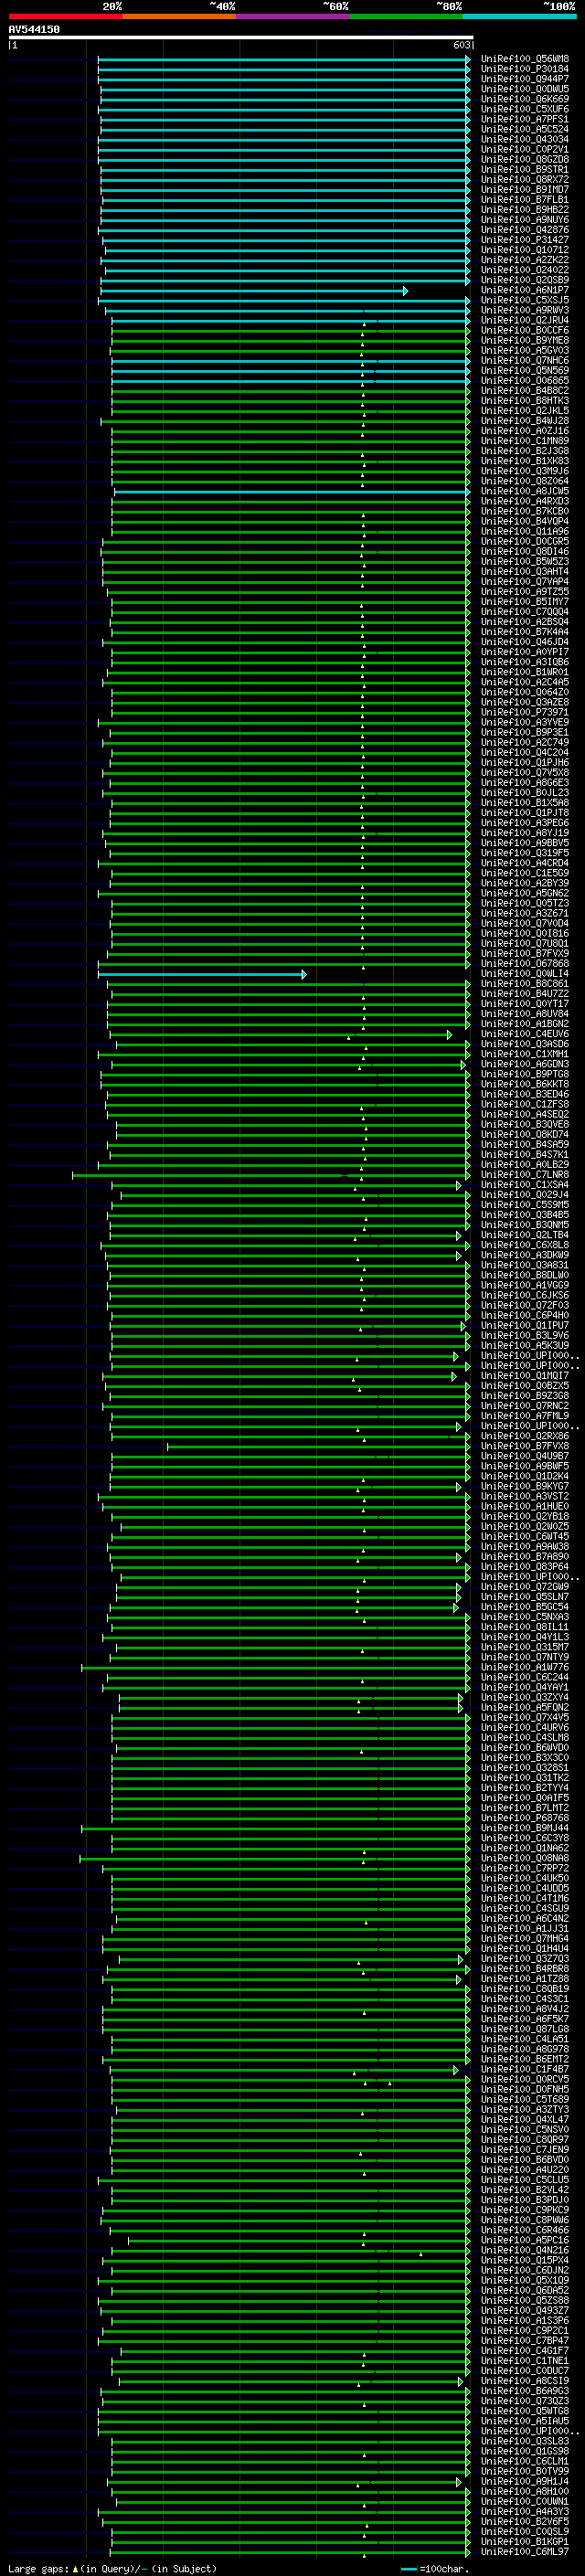Select label UniRef100_C5XSJ5
The image size is (585, 2576).
point(525,301)
